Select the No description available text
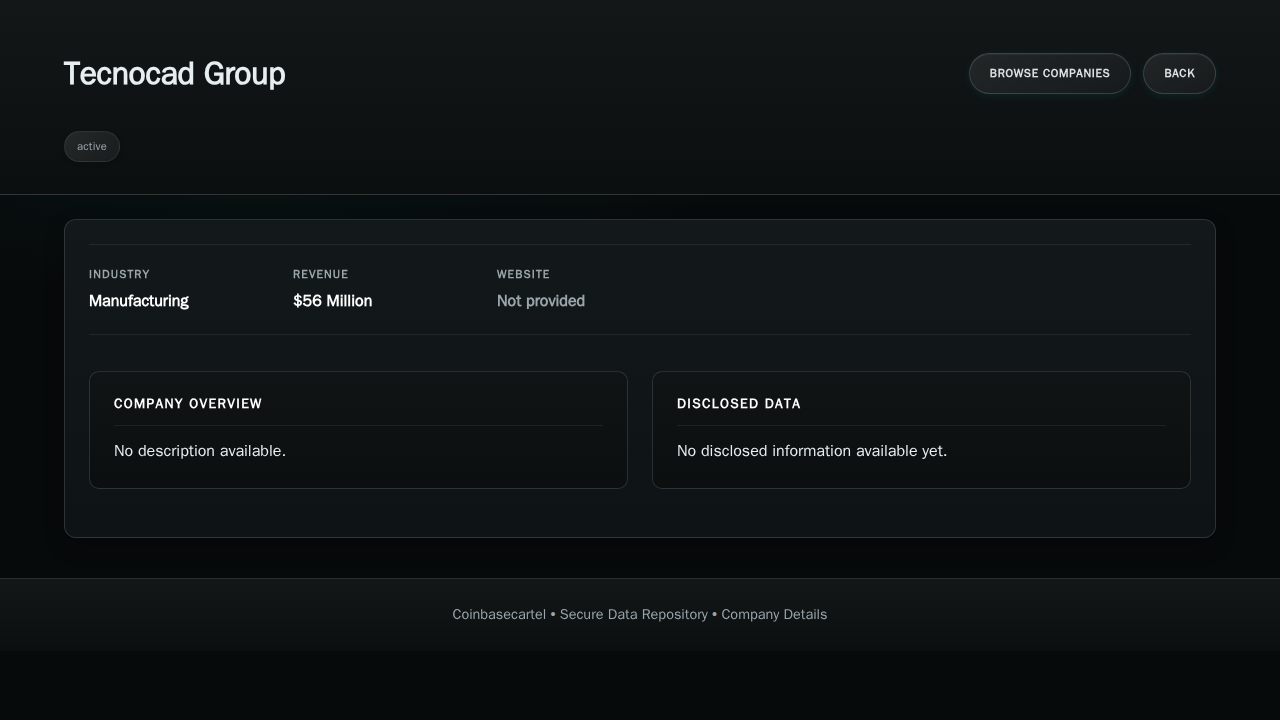The image size is (1280, 720). pos(200,451)
